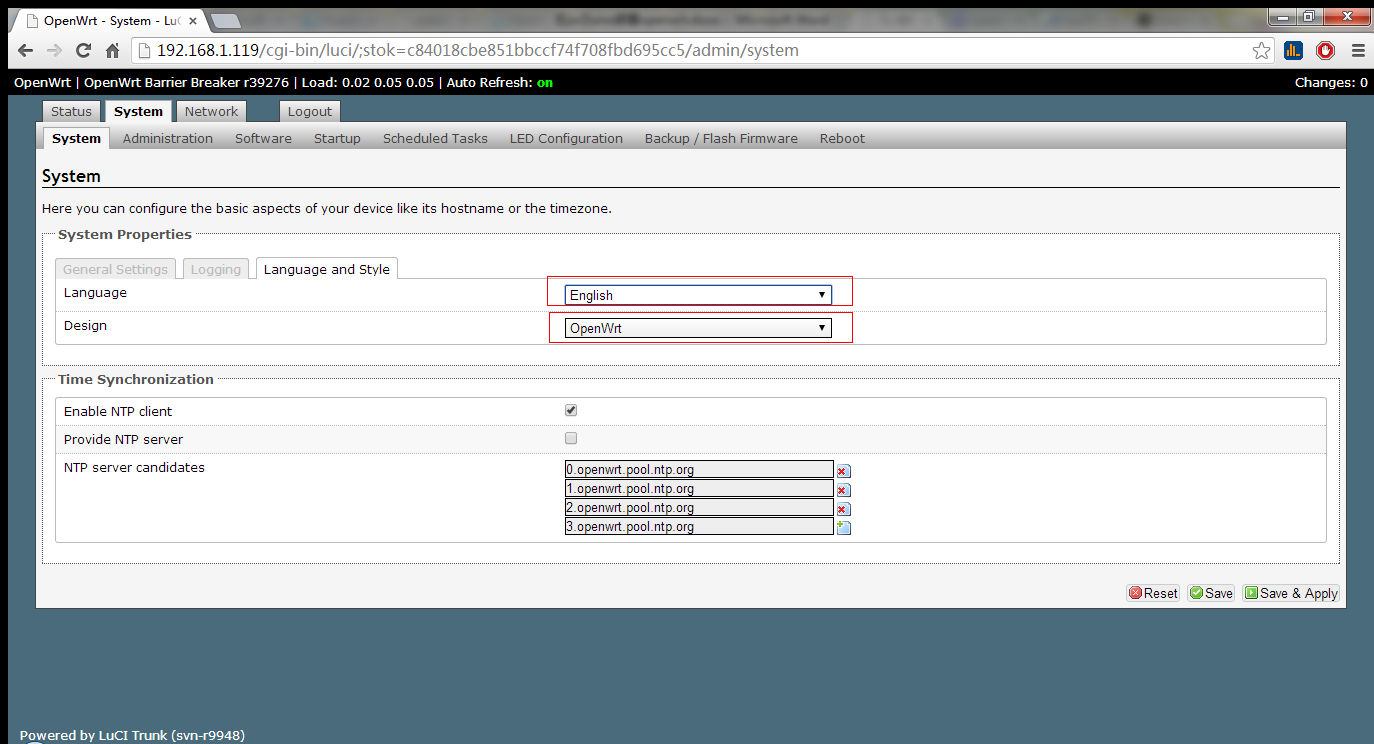Open the OpenWrt hostname link in header
Viewport: 1374px width, 744px height.
click(x=42, y=82)
